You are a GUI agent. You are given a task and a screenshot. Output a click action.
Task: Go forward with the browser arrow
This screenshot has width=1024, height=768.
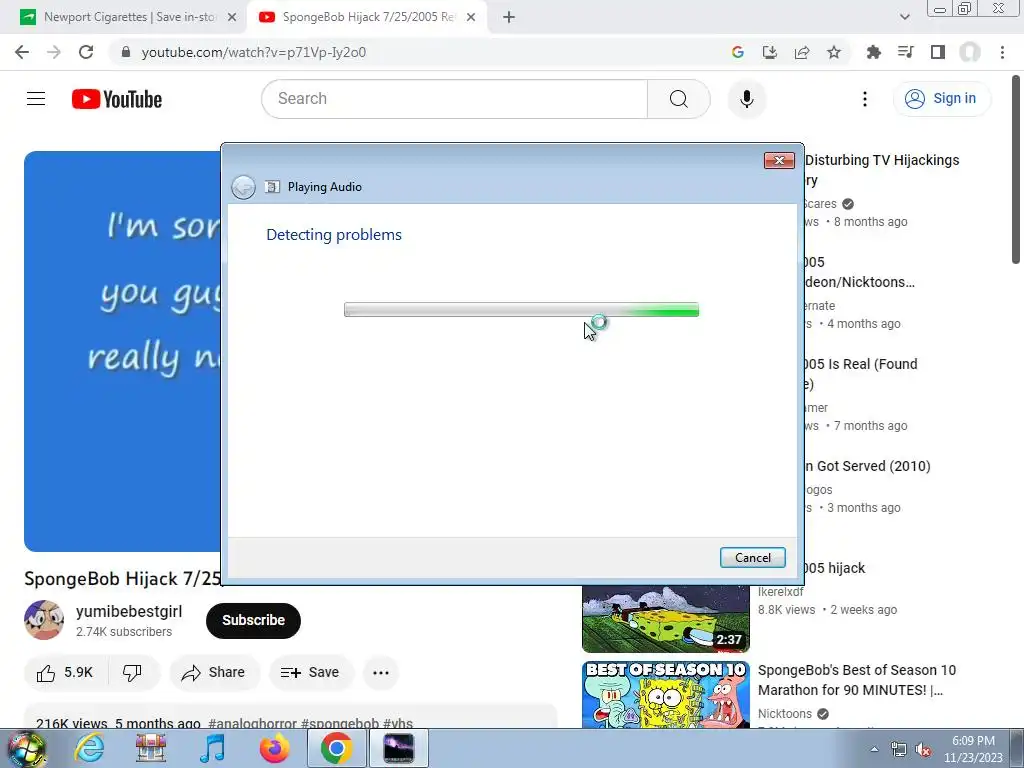[x=54, y=52]
